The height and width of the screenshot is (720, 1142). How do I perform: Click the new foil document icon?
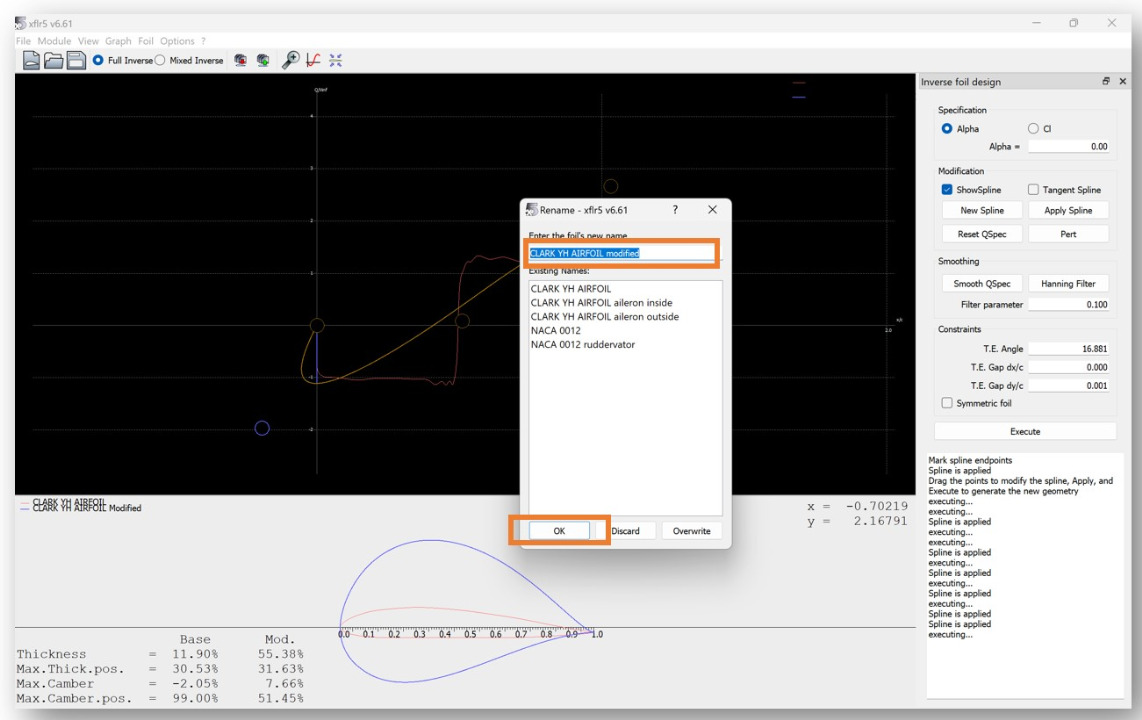click(x=31, y=59)
